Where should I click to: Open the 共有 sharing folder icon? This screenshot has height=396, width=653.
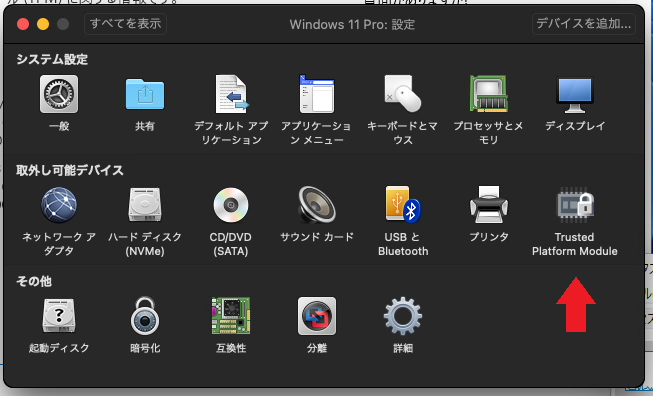click(x=145, y=94)
